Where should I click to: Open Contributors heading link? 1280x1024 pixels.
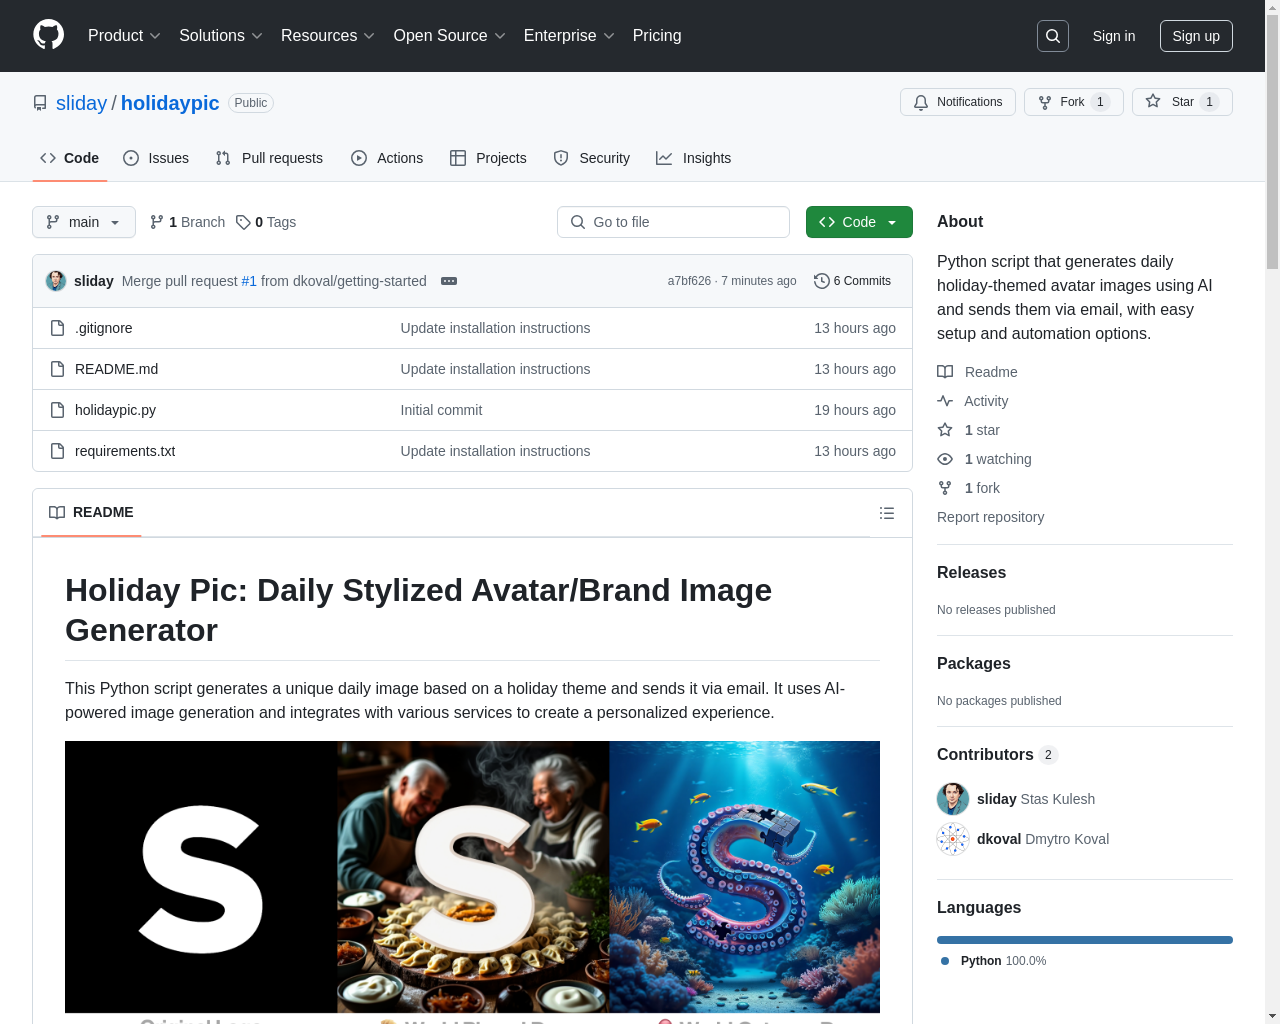[997, 754]
